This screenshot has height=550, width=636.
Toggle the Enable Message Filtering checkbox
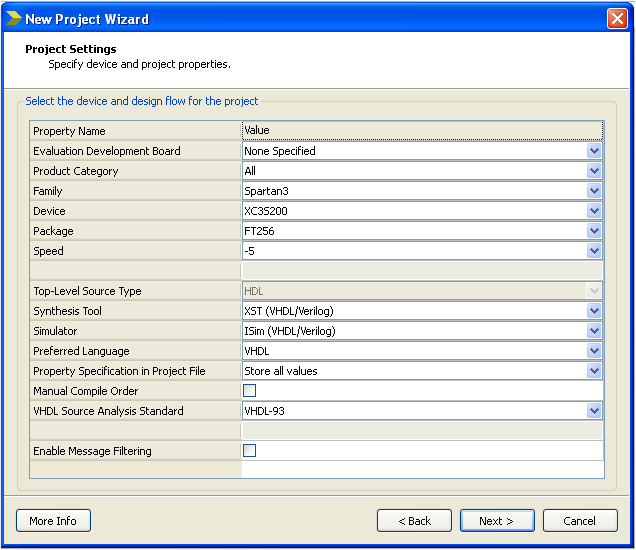250,451
